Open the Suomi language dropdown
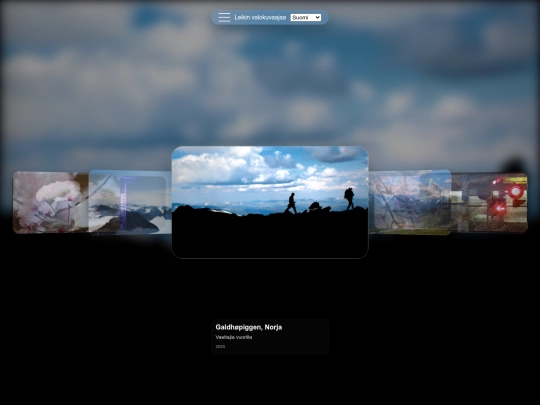This screenshot has width=540, height=405. [x=306, y=18]
